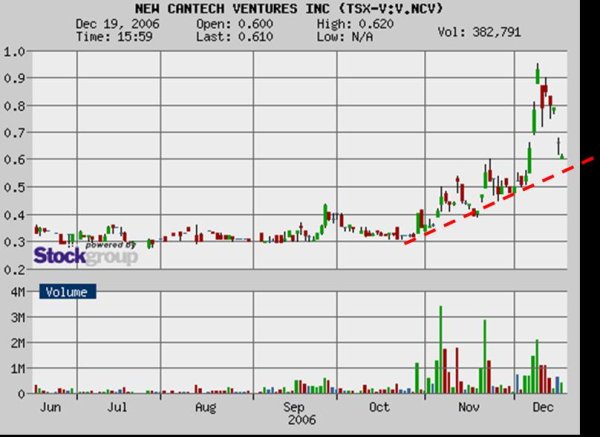Screen dimensions: 600x437
Task: Click the '0.4' price axis label
Action: 14,215
